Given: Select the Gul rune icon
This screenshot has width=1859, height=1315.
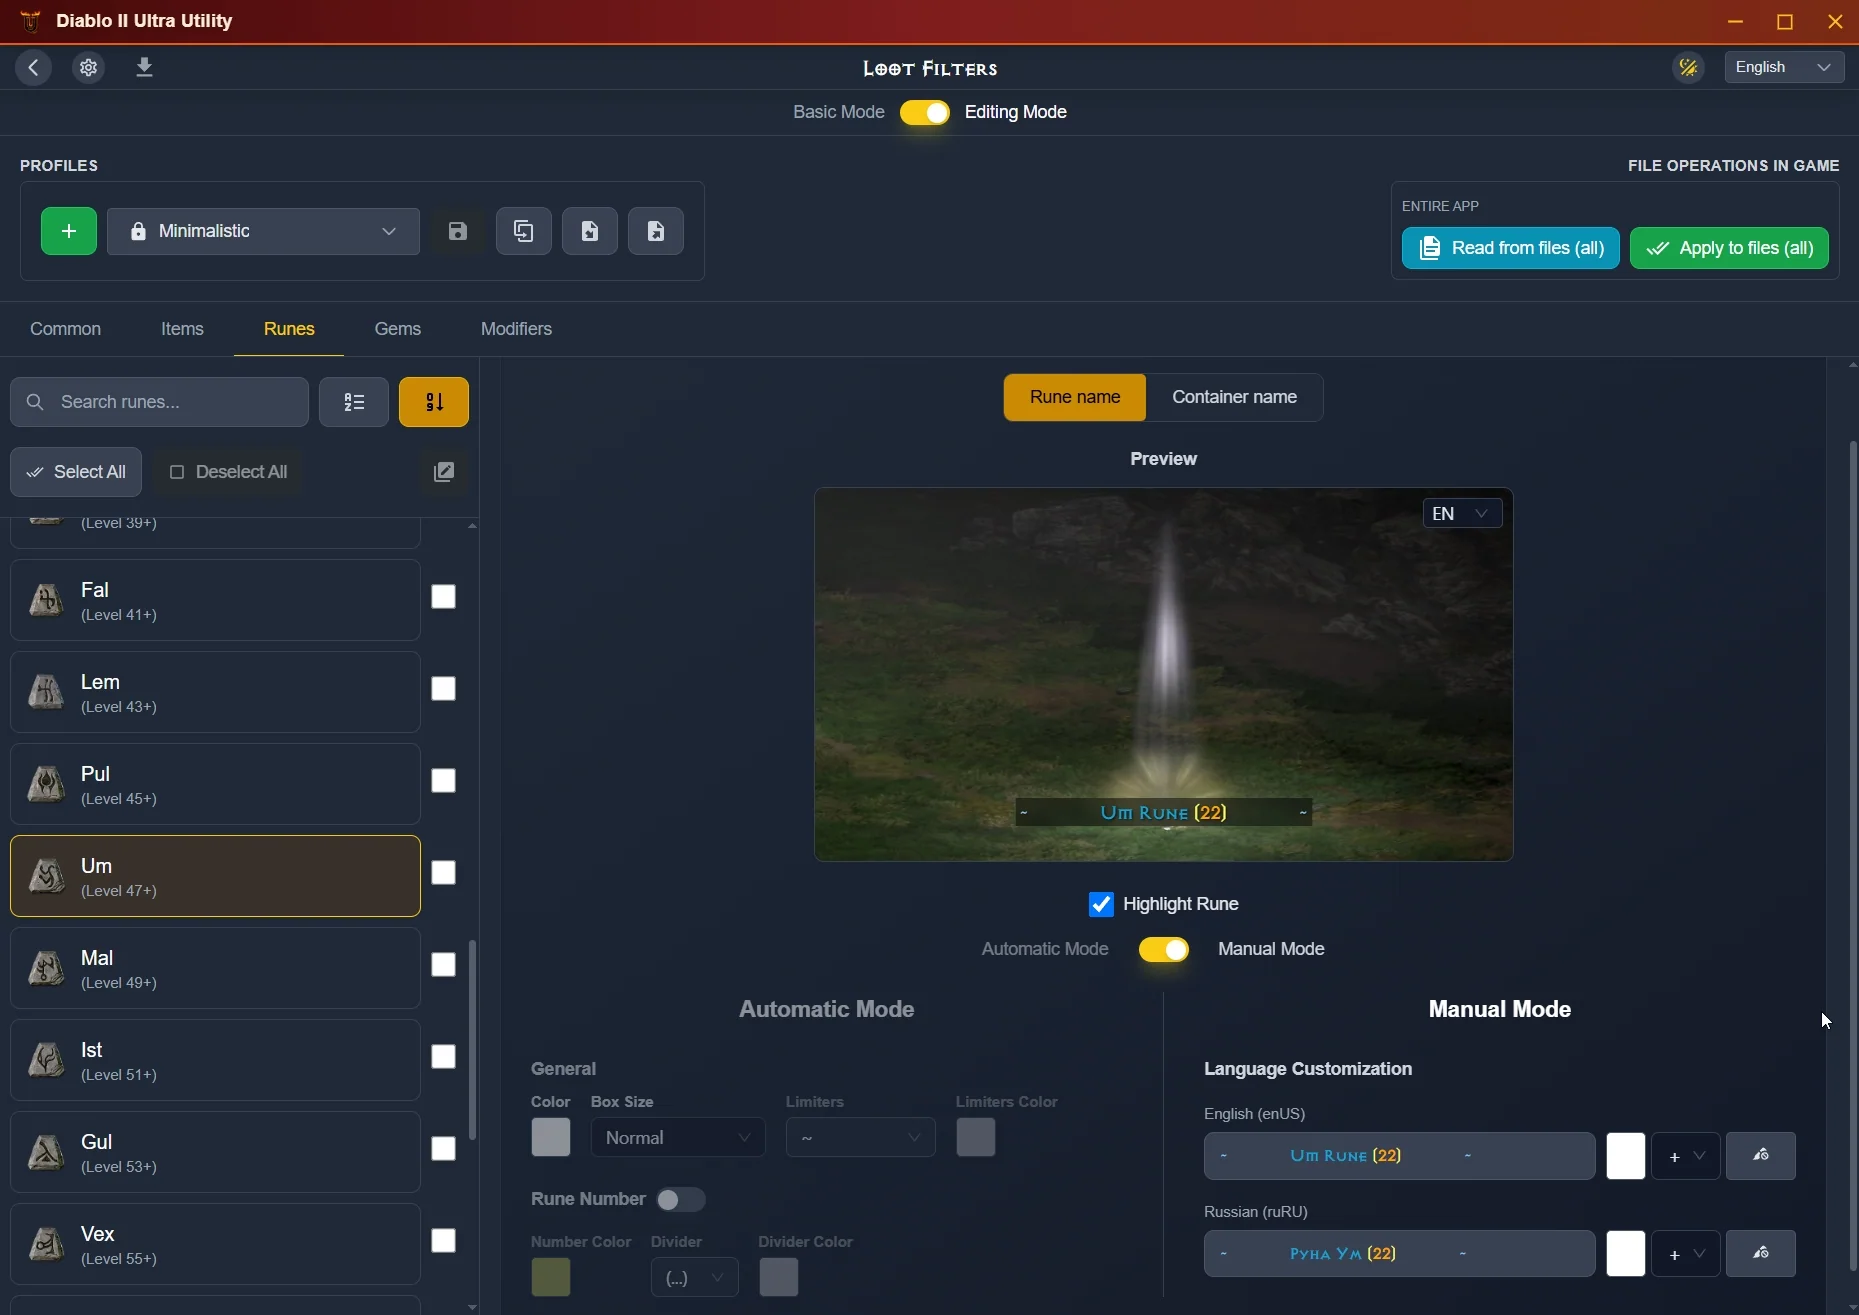Looking at the screenshot, I should coord(46,1152).
